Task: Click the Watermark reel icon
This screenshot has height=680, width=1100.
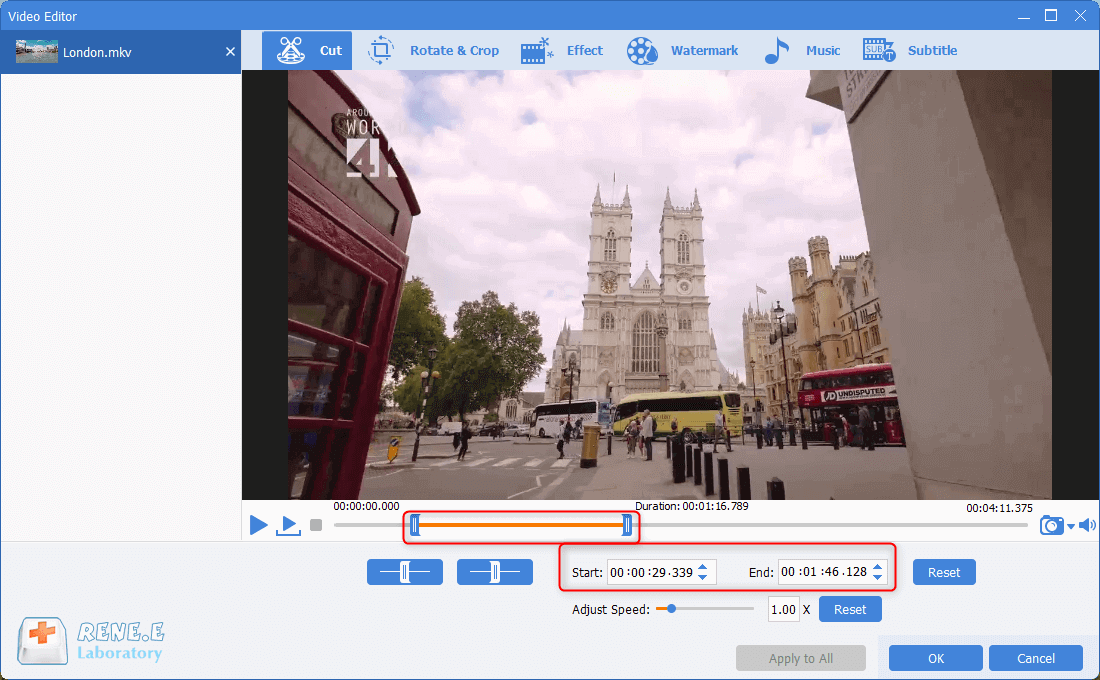Action: pyautogui.click(x=642, y=51)
